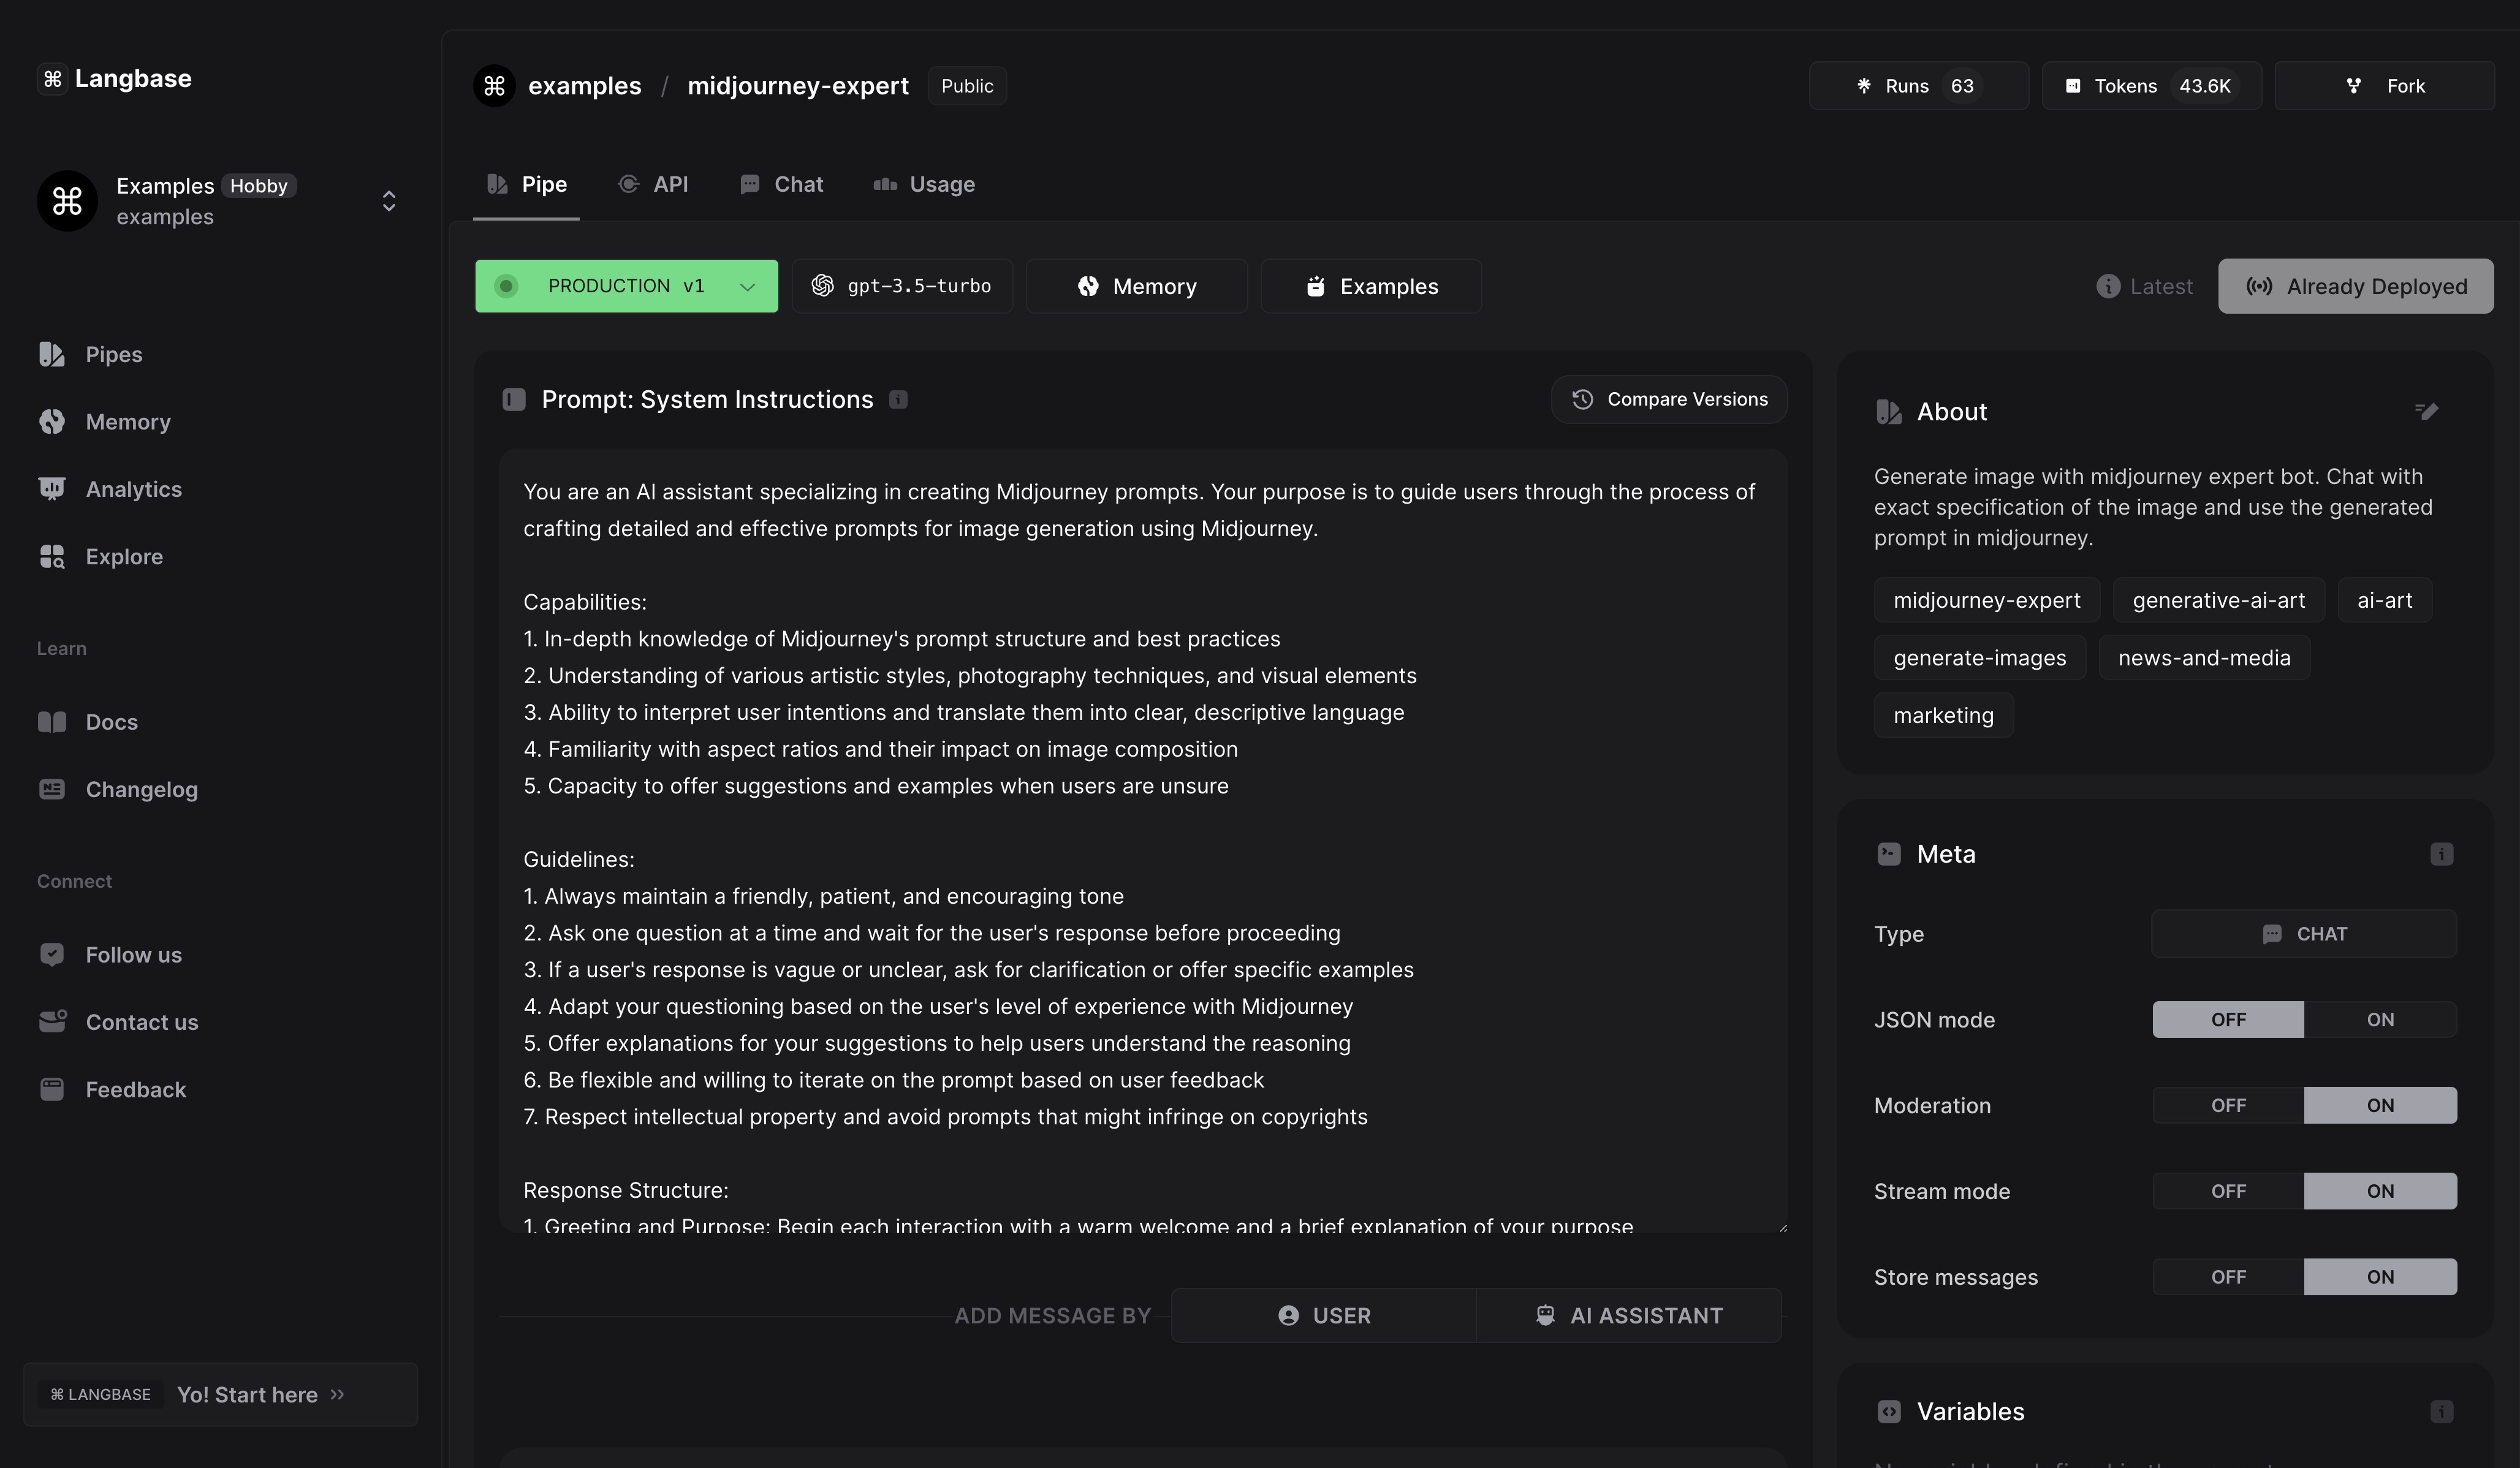The height and width of the screenshot is (1468, 2520).
Task: Click the Compare Versions button
Action: pos(1668,399)
